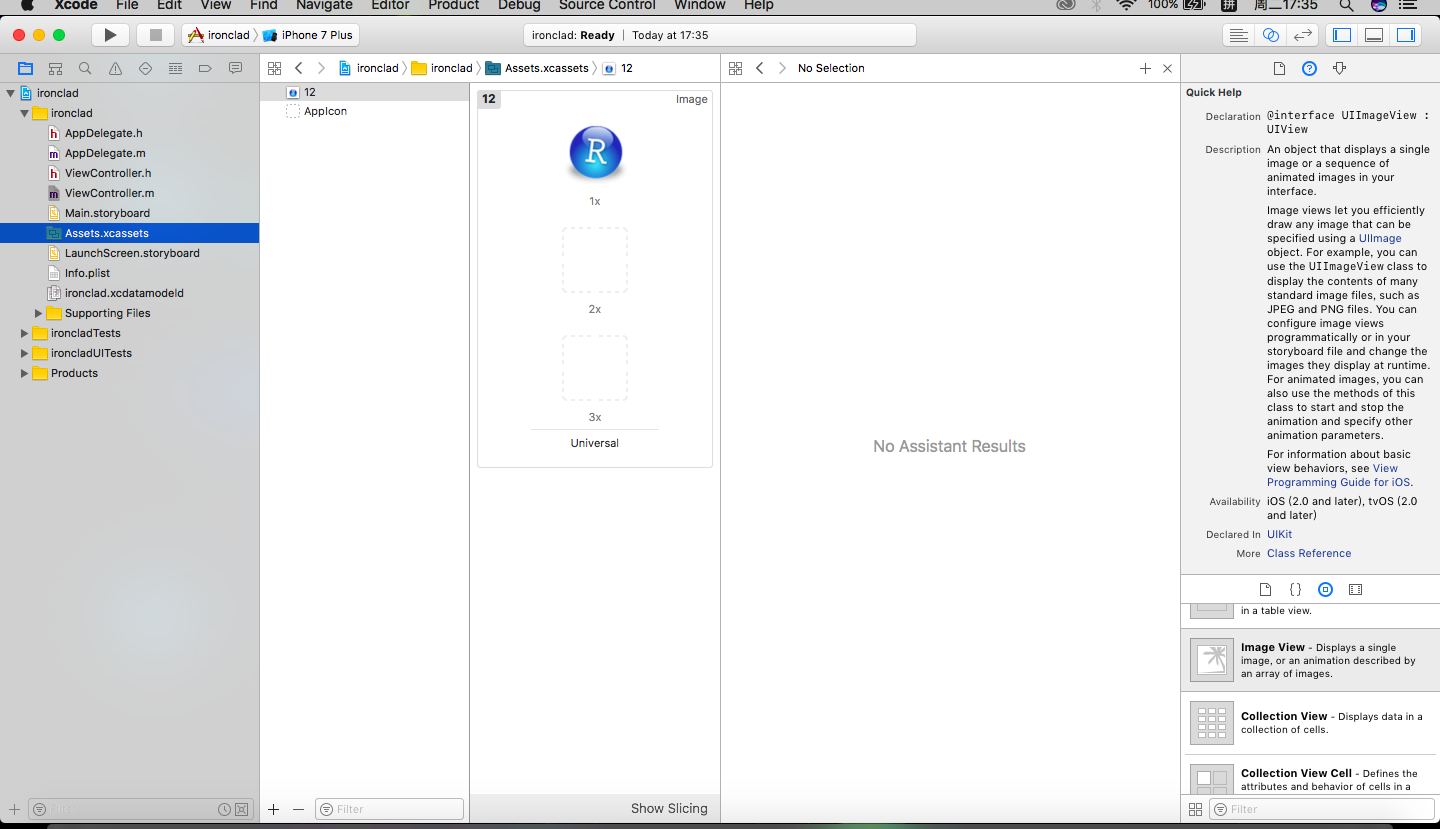
Task: Open the Debug navigator
Action: point(175,68)
